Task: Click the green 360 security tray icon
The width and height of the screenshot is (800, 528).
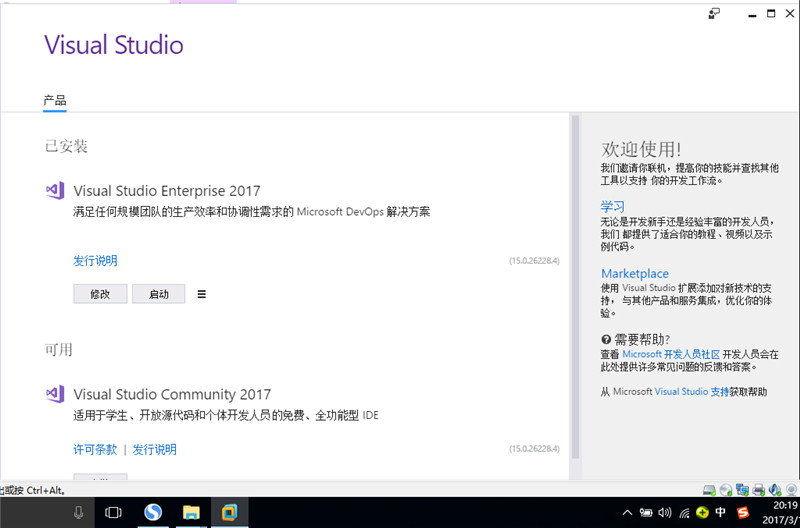Action: (703, 512)
